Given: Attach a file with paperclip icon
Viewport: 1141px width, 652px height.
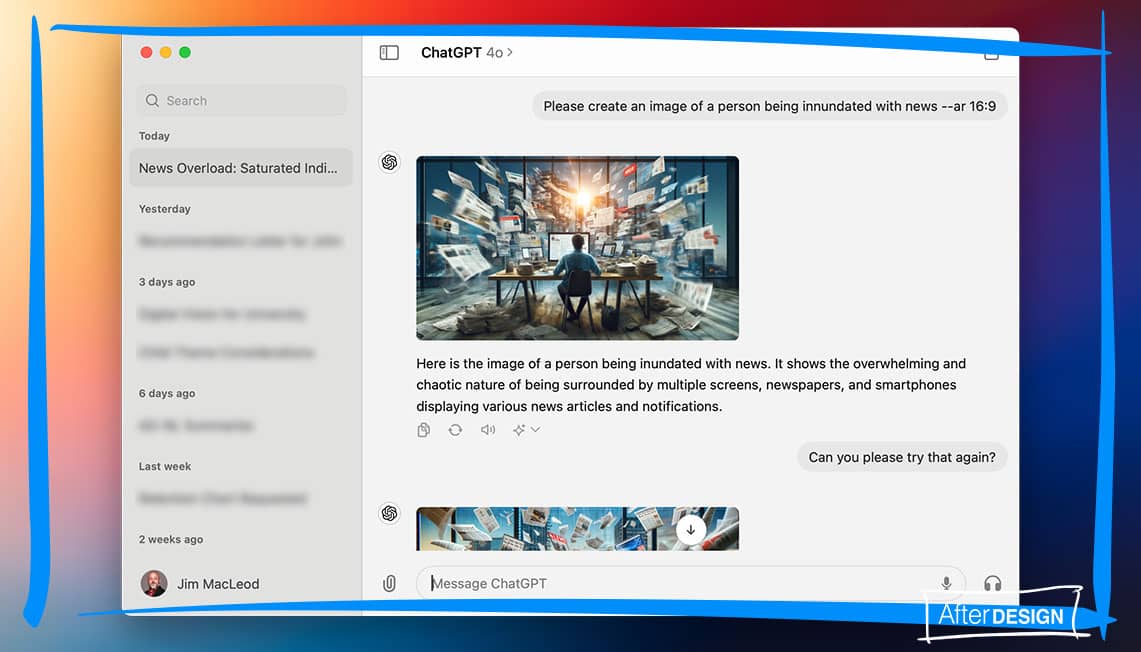Looking at the screenshot, I should coord(390,583).
